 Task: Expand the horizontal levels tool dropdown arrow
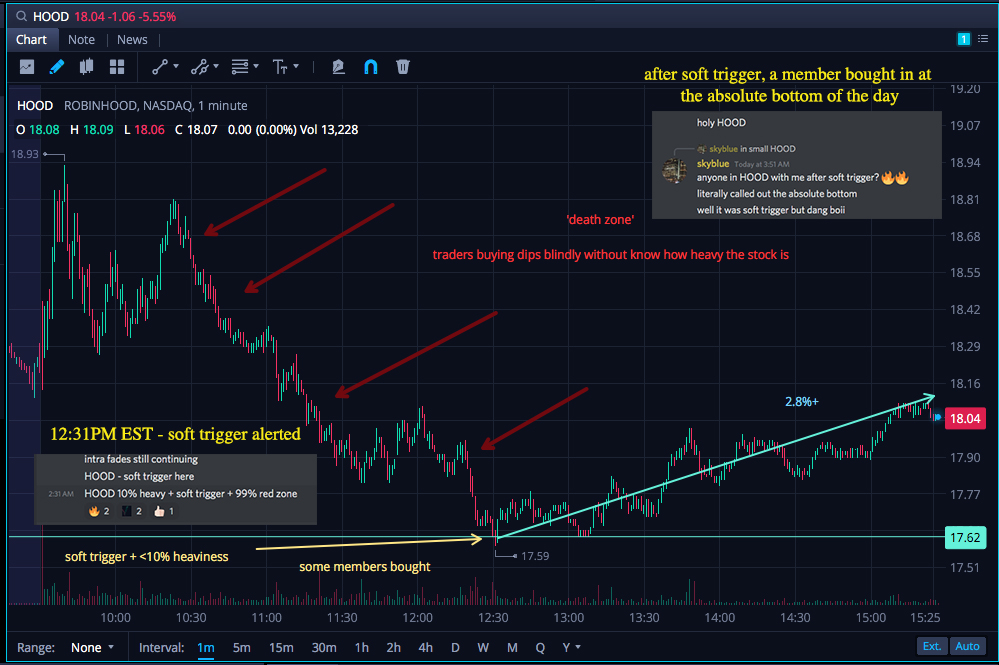tap(255, 66)
